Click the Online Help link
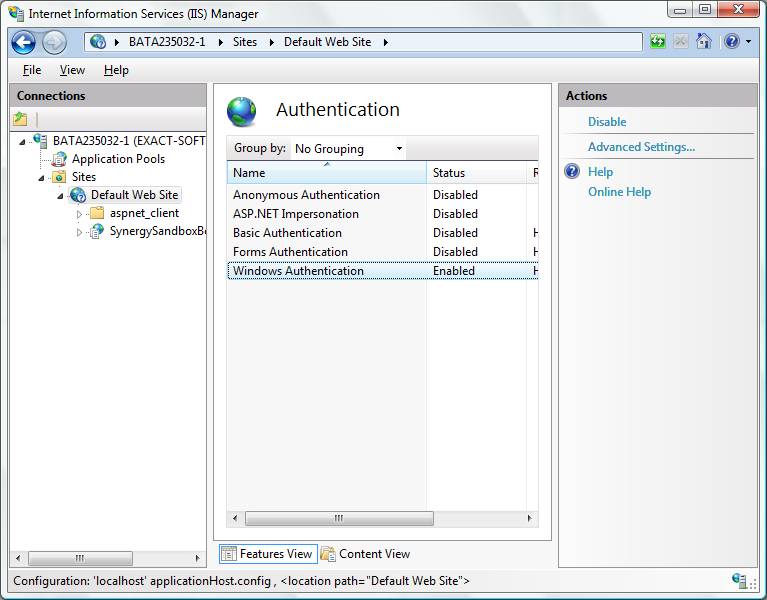This screenshot has height=600, width=767. pyautogui.click(x=619, y=192)
